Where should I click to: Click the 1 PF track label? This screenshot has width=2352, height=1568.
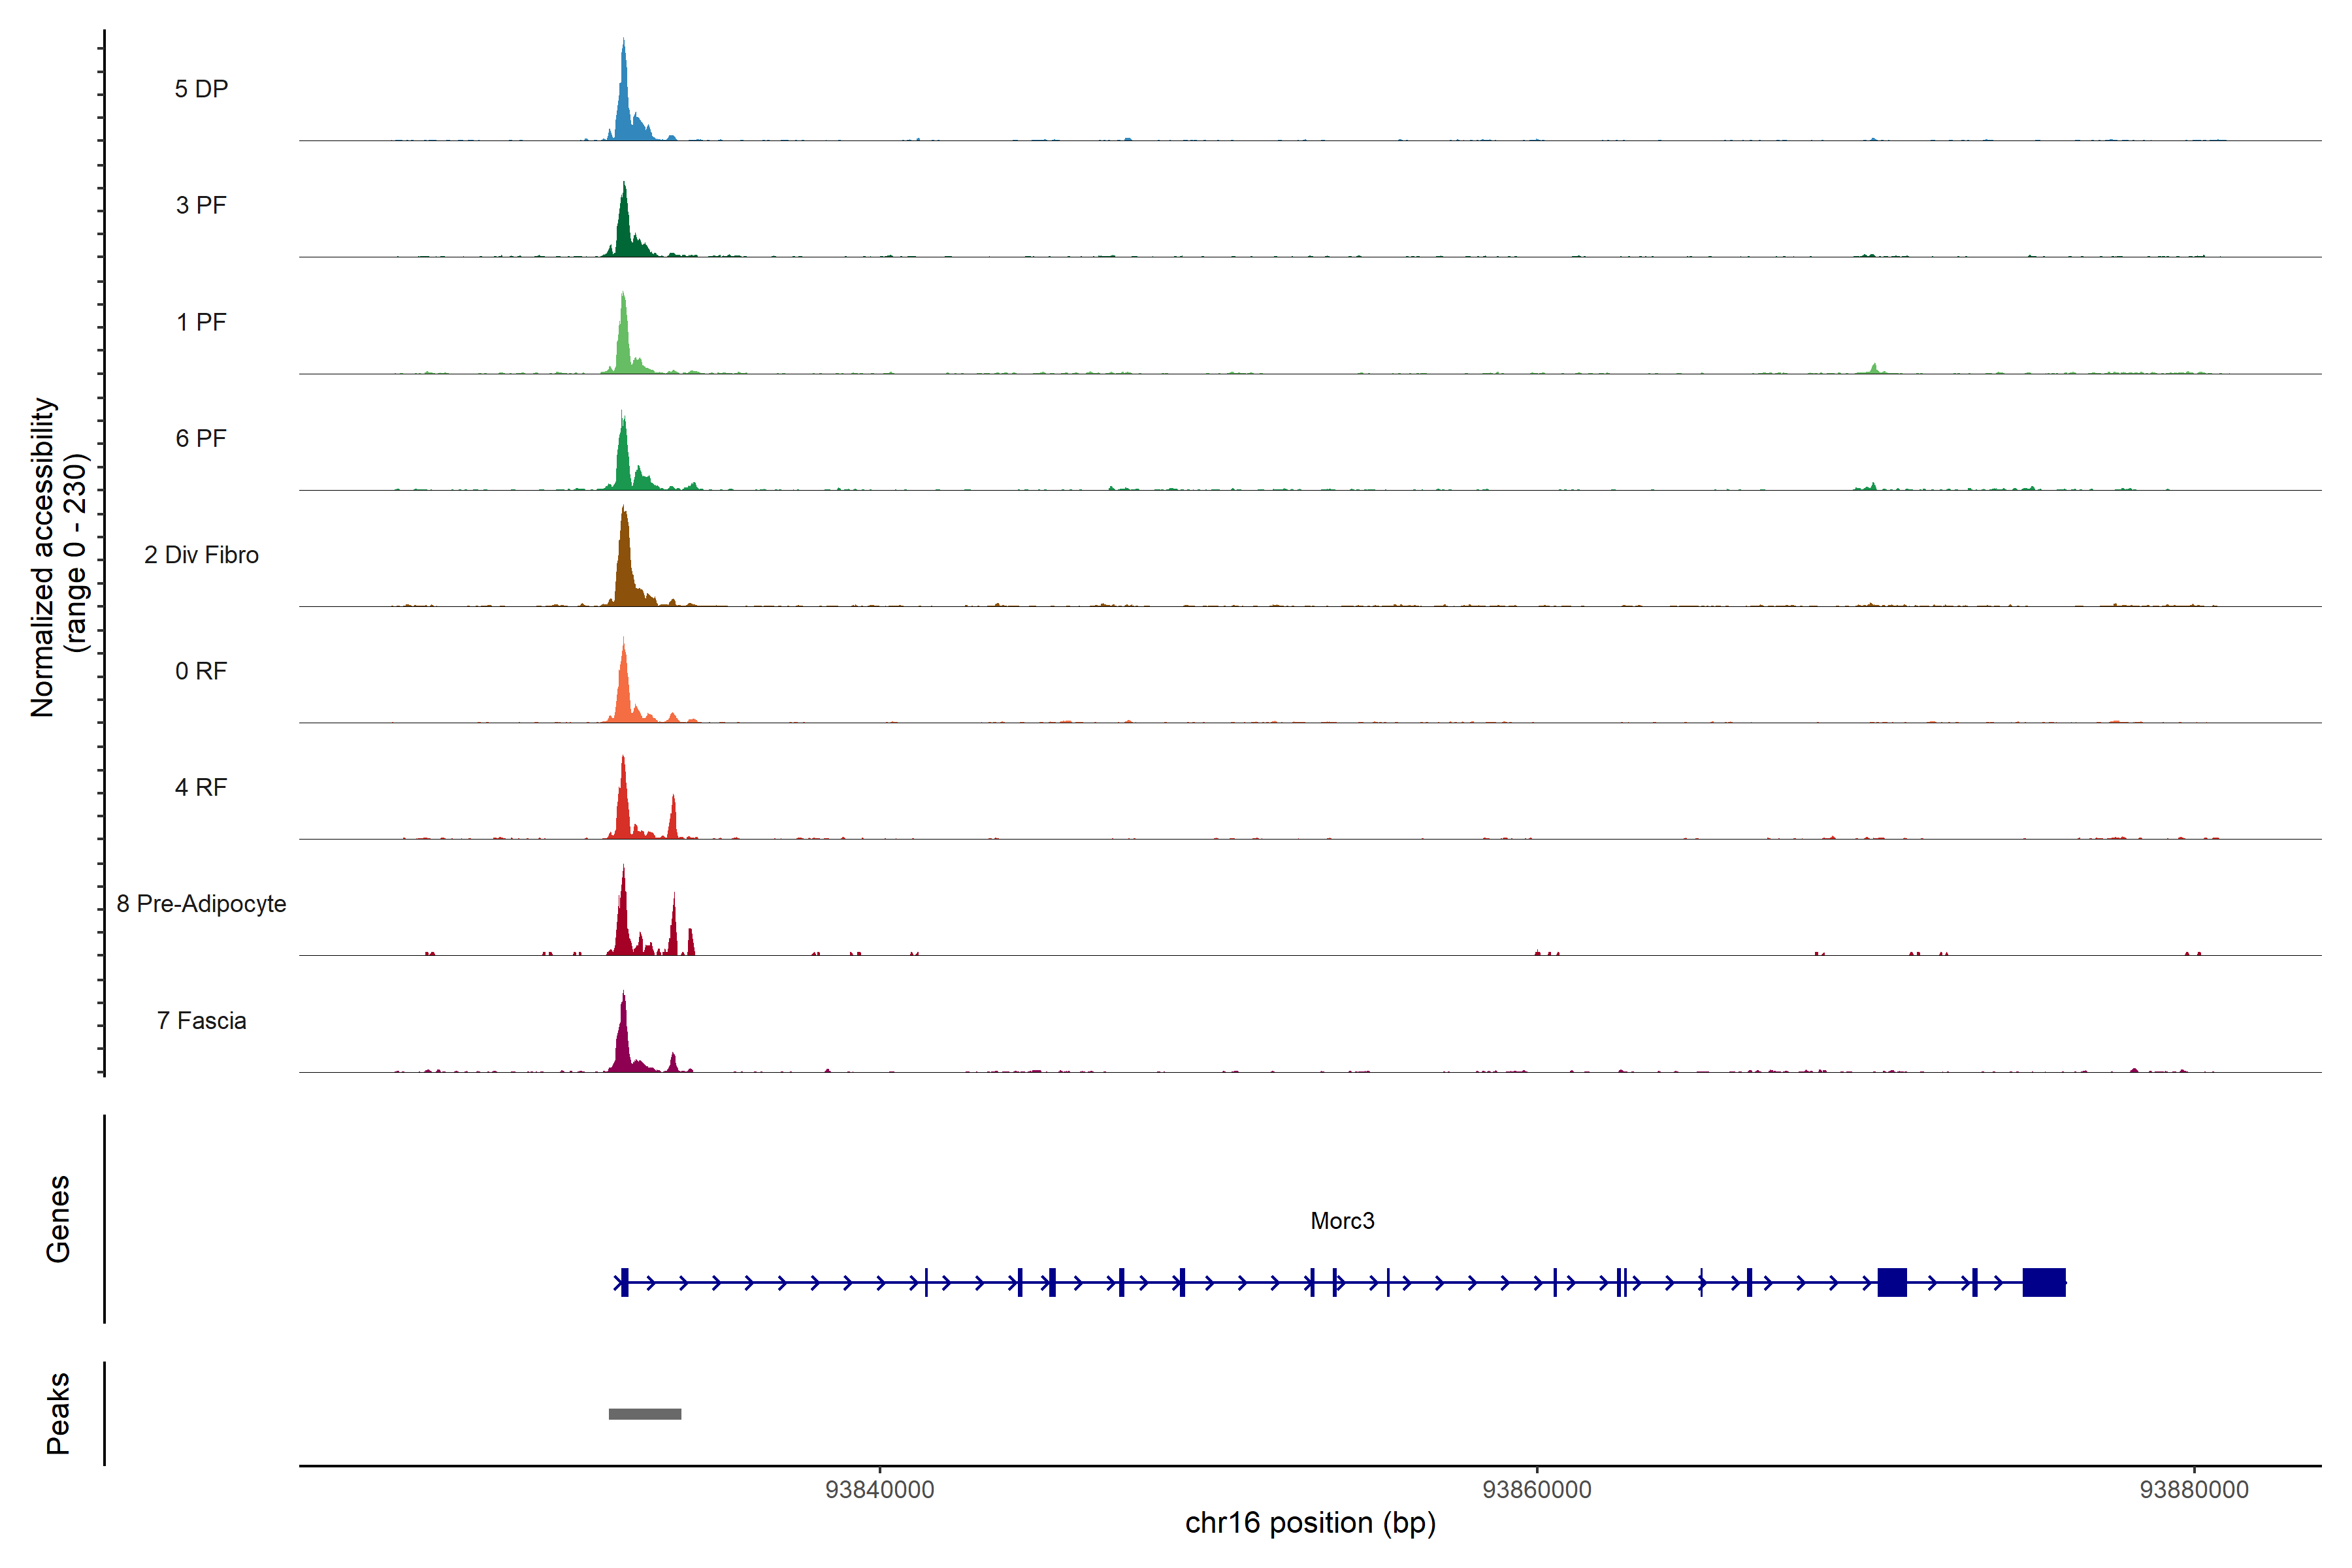click(x=201, y=322)
